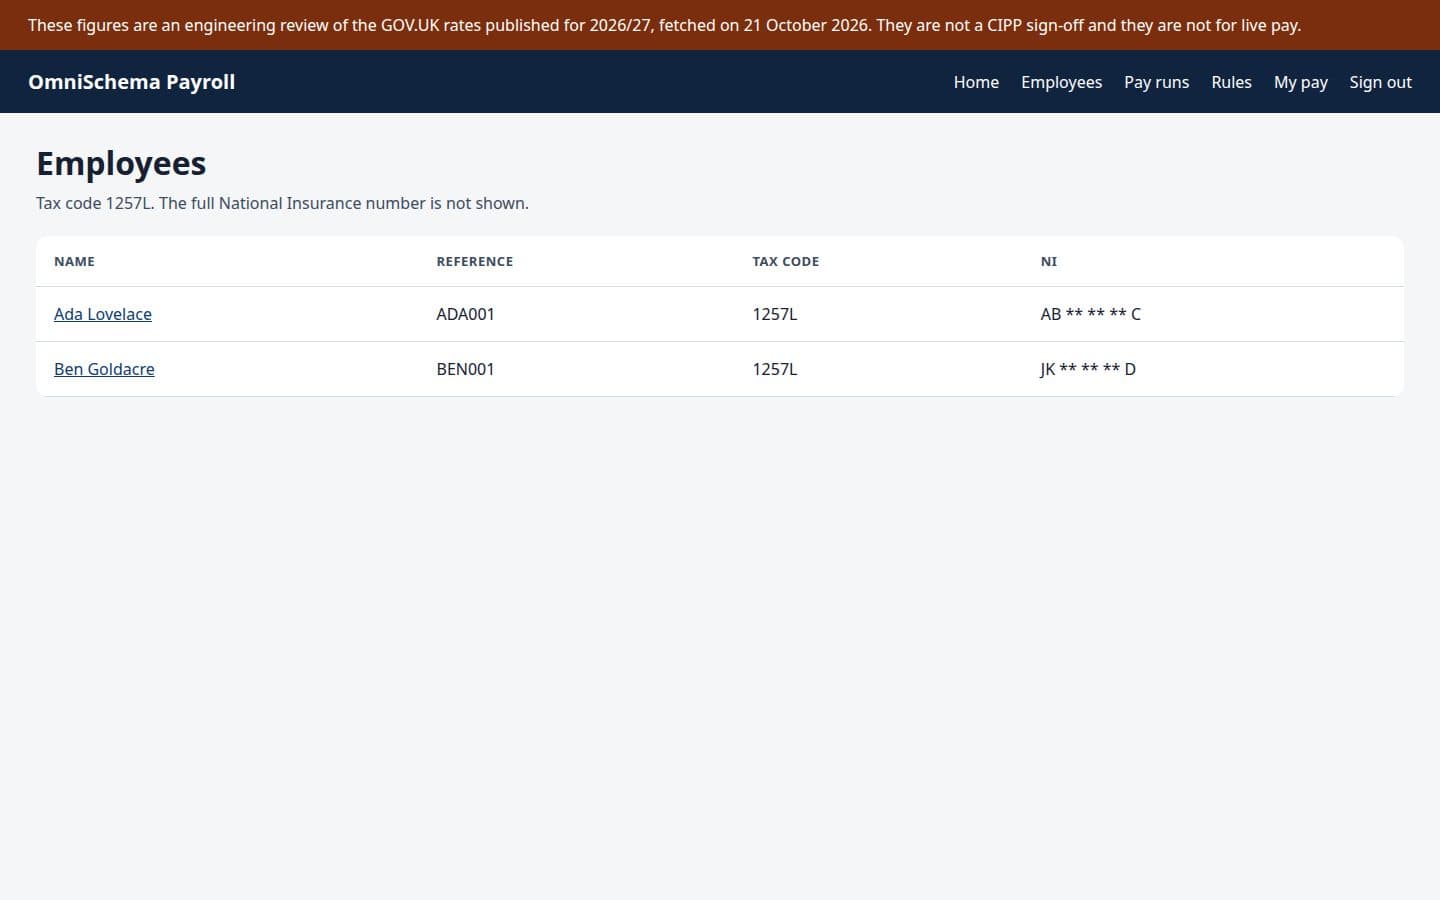The image size is (1440, 900).
Task: Select the reference ADA001
Action: (x=465, y=314)
